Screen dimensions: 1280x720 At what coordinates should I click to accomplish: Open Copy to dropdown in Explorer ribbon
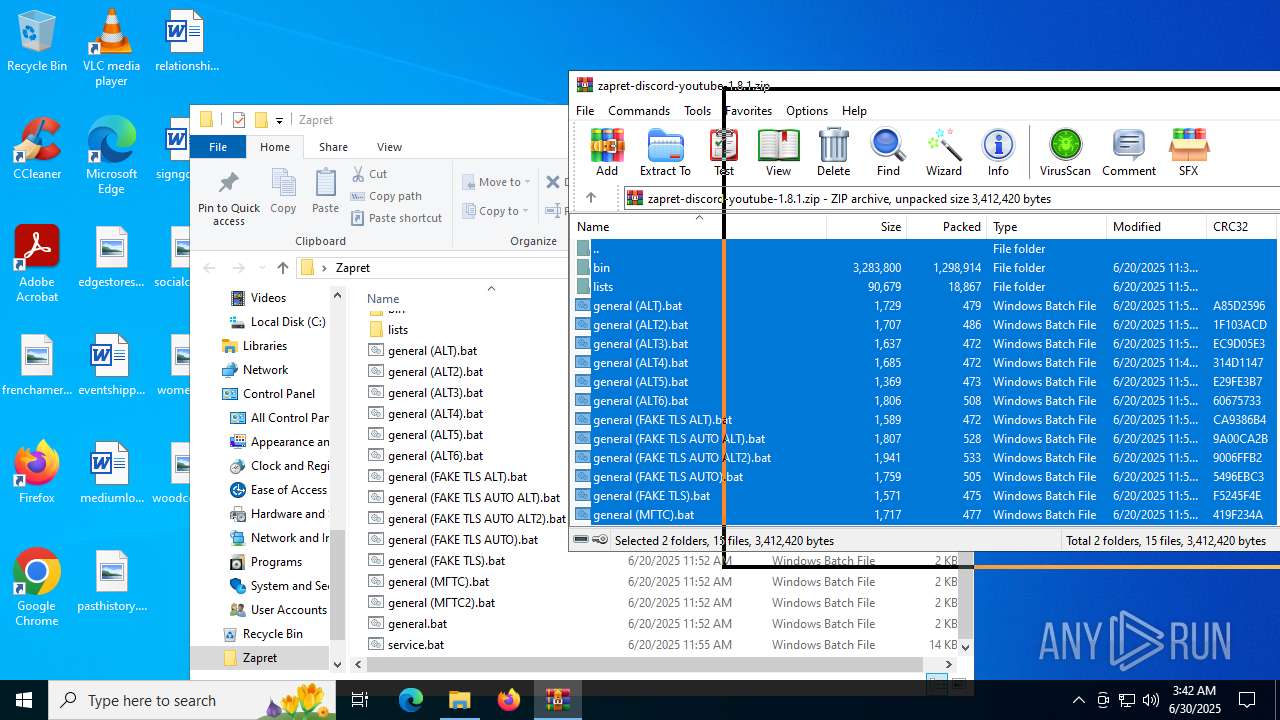[496, 211]
